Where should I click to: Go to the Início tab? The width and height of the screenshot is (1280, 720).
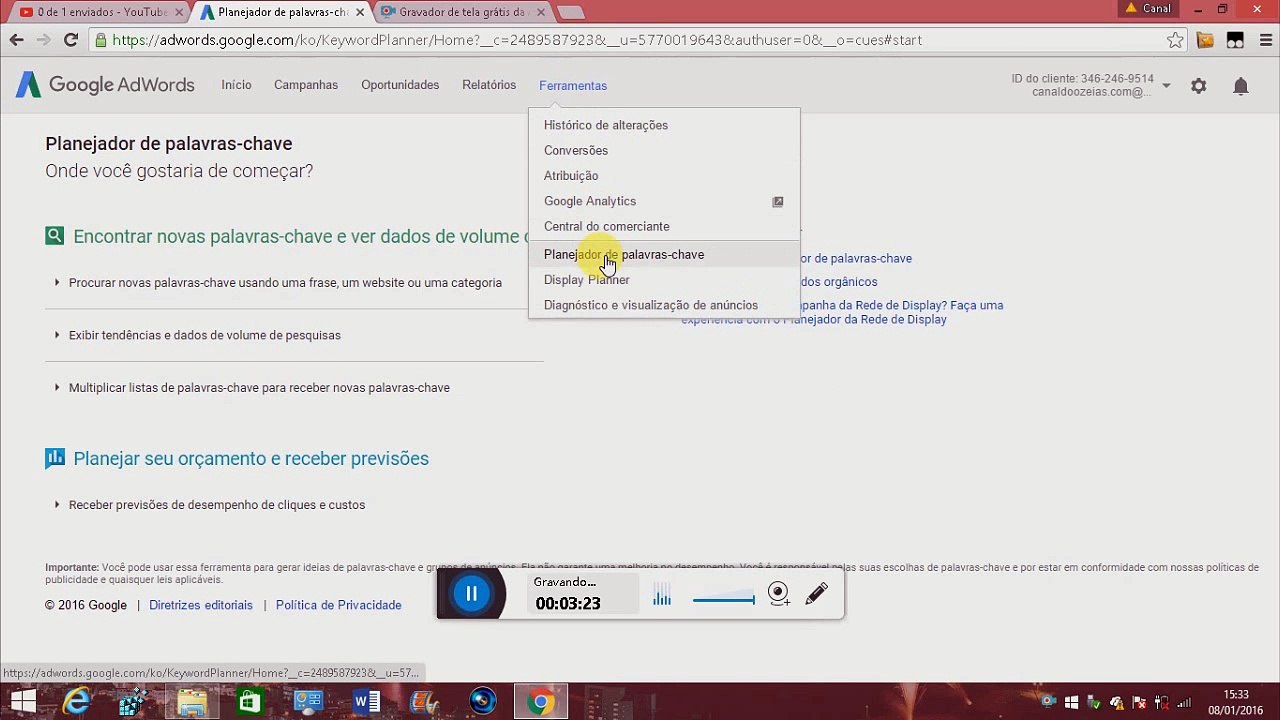(x=236, y=85)
